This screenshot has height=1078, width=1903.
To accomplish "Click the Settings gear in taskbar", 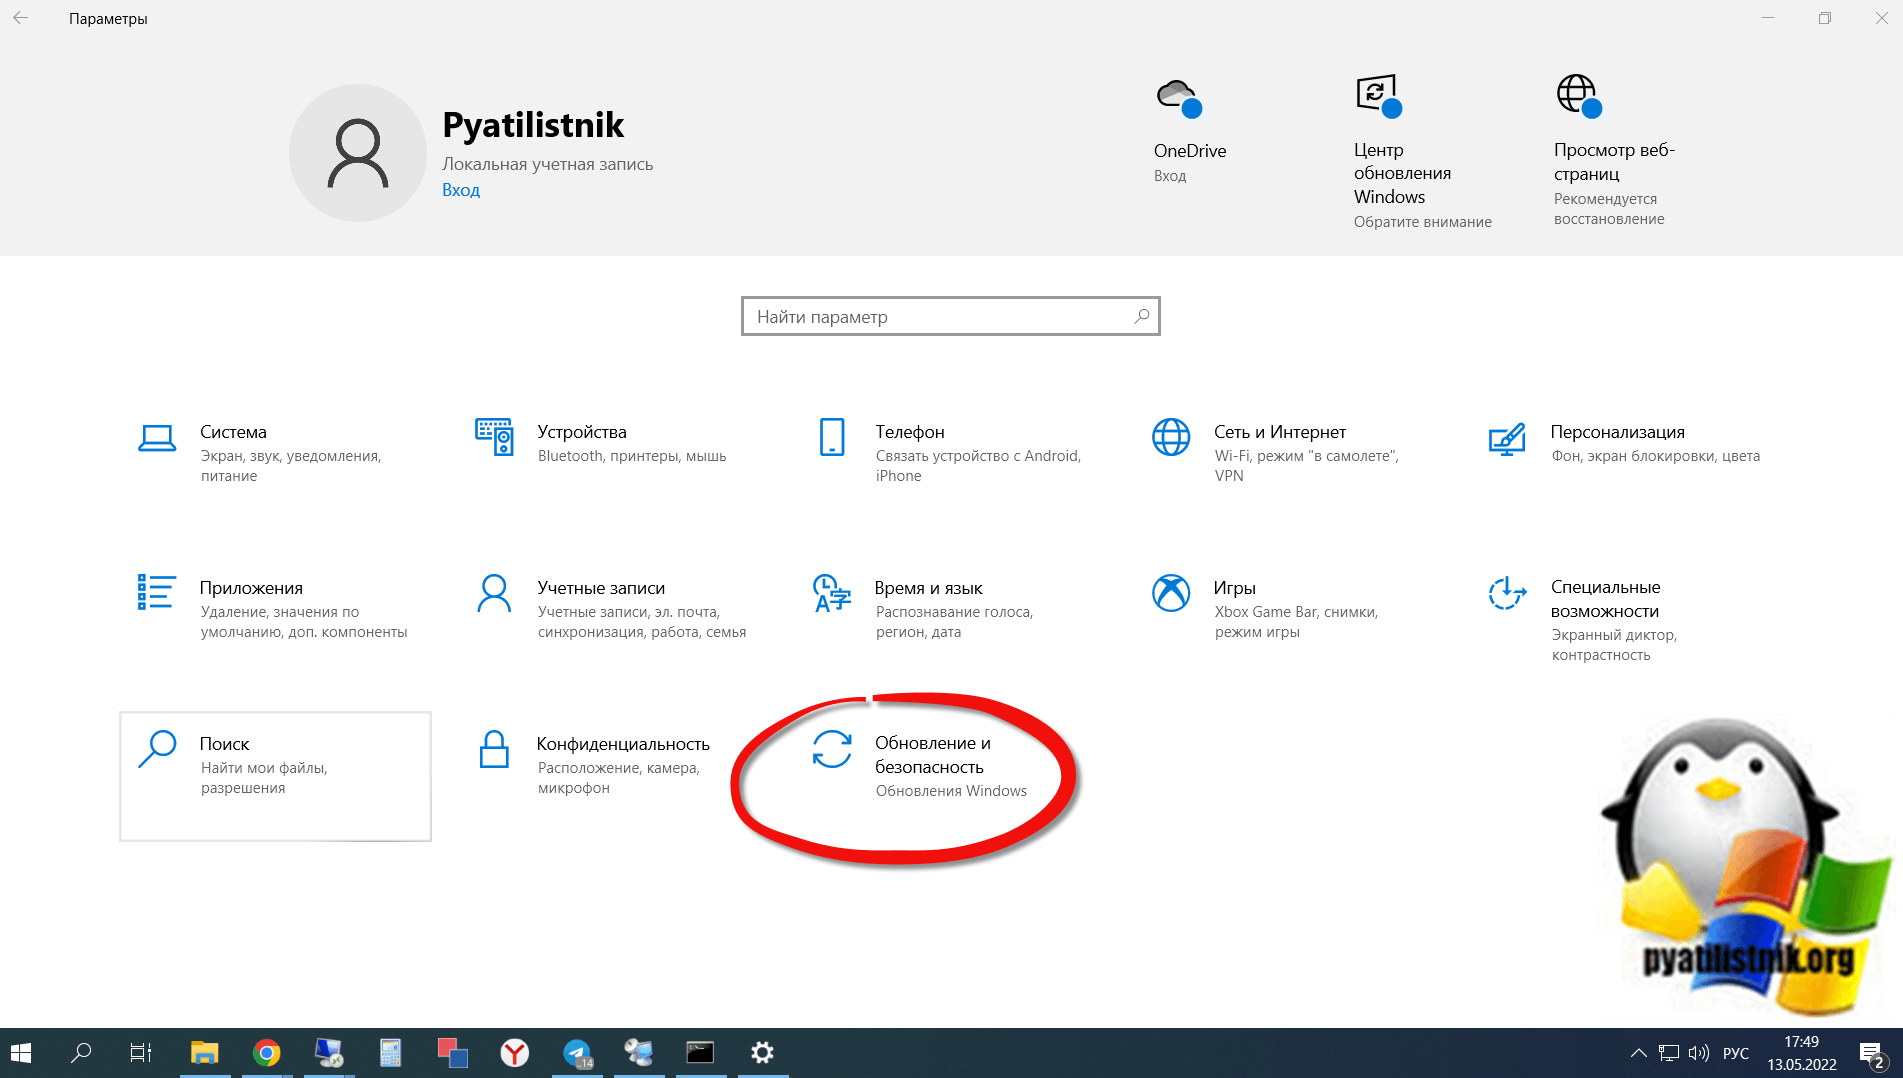I will click(x=762, y=1053).
